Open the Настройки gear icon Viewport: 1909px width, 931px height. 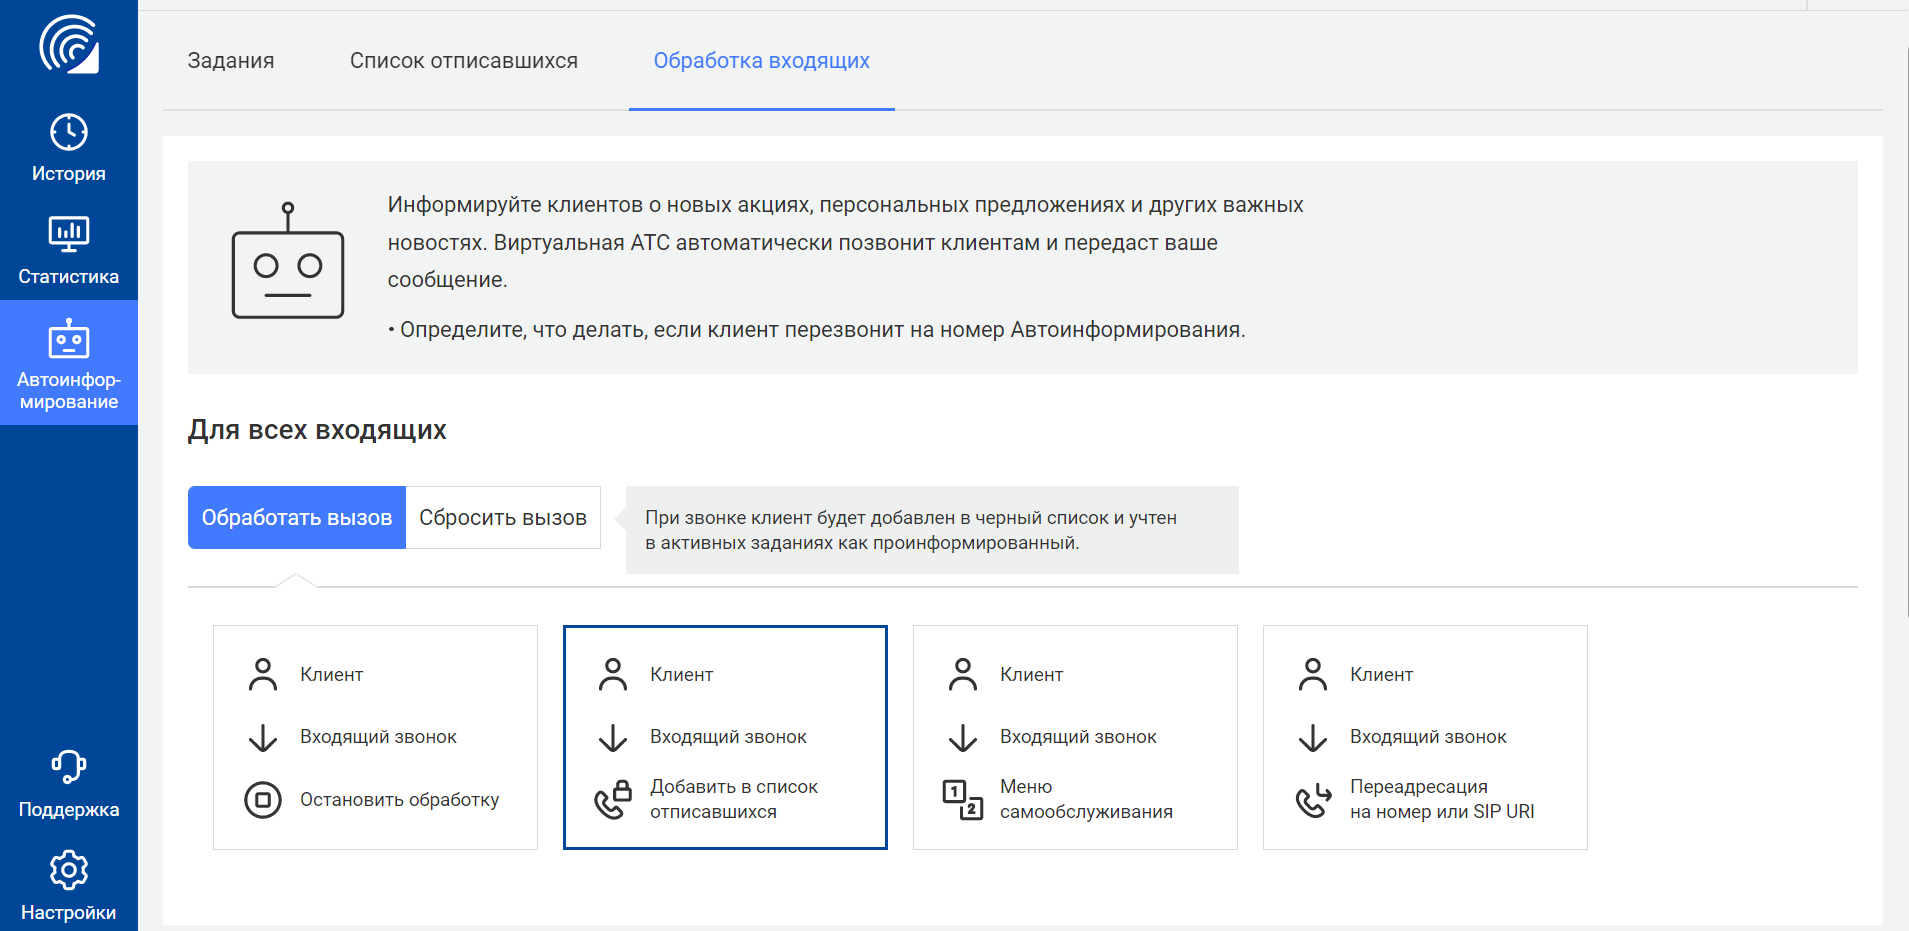click(x=69, y=871)
